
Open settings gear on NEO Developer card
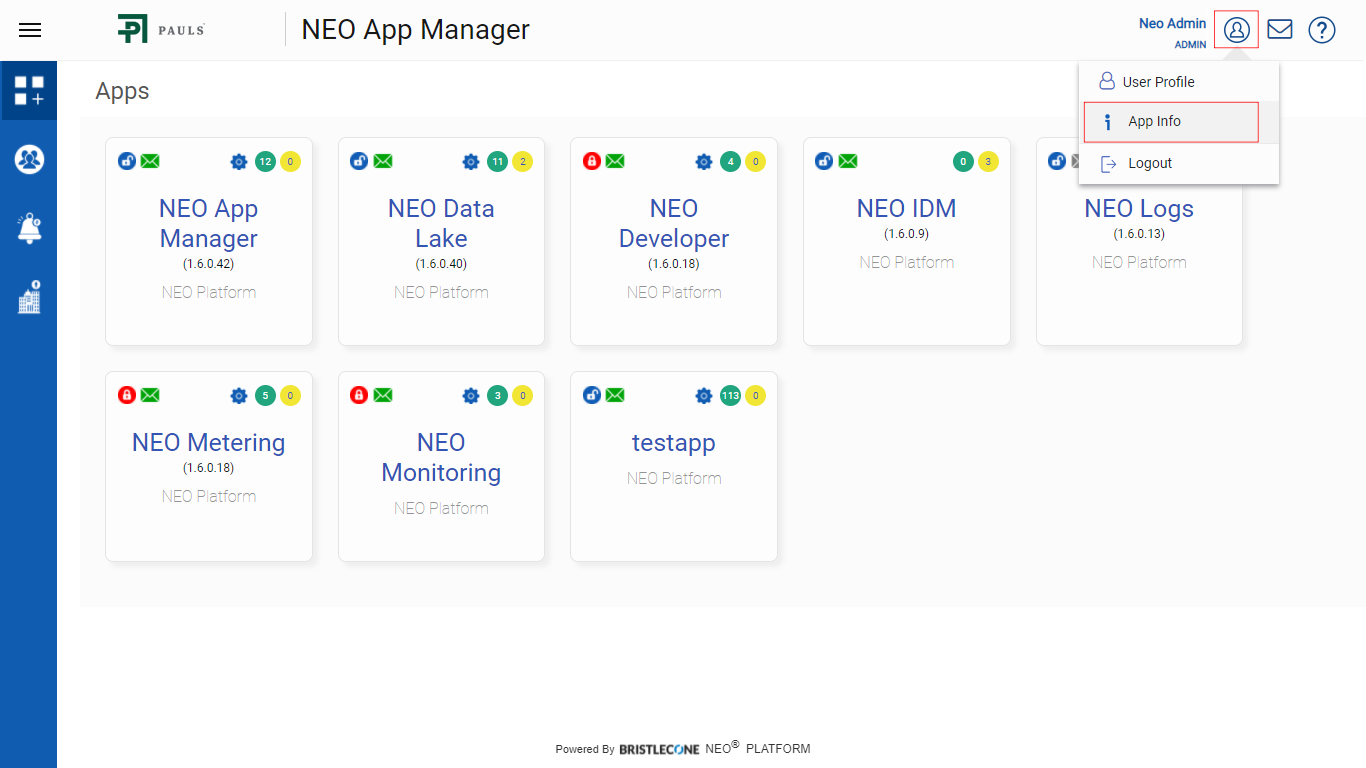pos(704,162)
